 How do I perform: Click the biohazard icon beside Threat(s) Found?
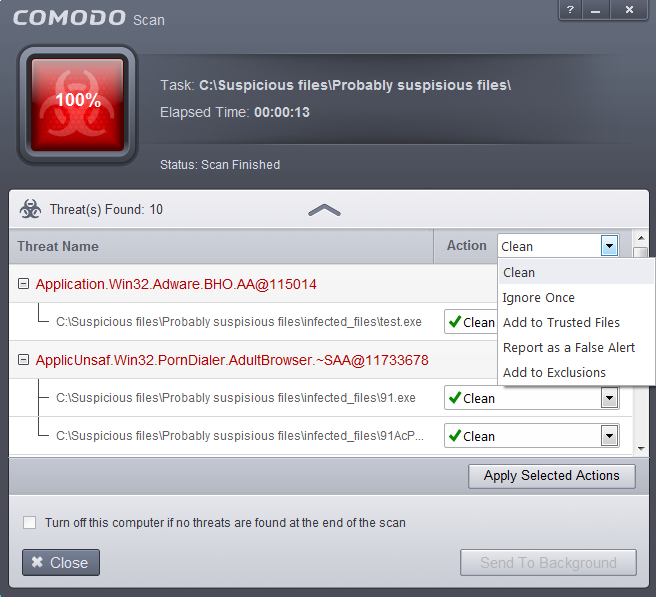(x=30, y=209)
